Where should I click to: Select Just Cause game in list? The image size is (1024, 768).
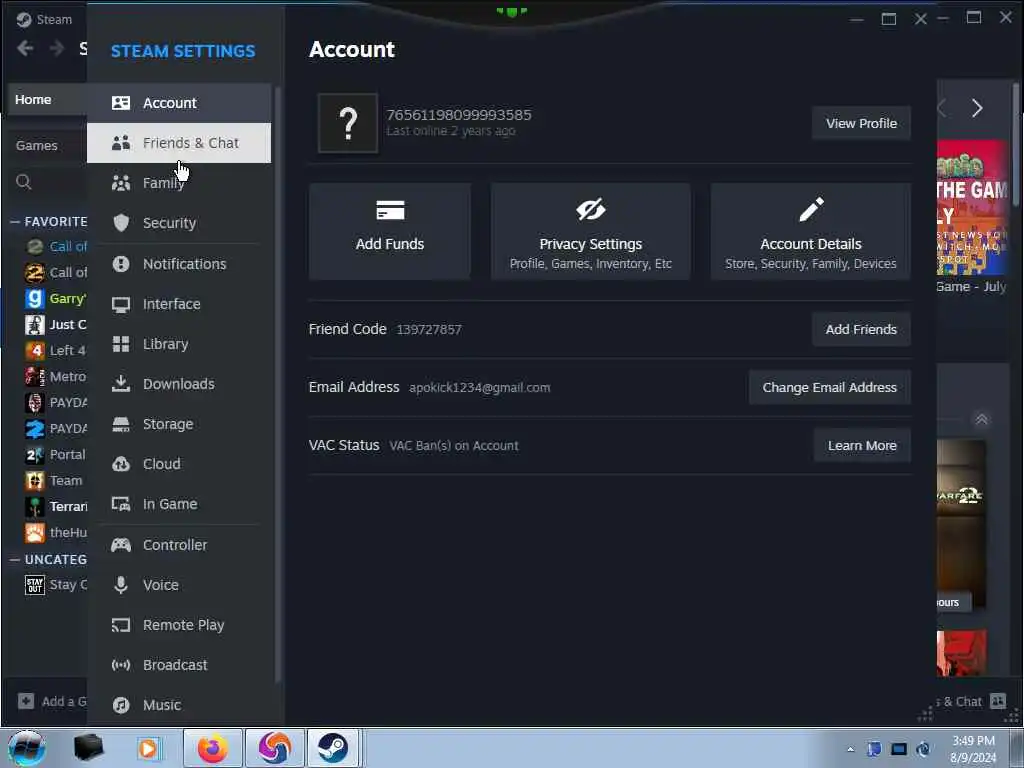(x=56, y=324)
